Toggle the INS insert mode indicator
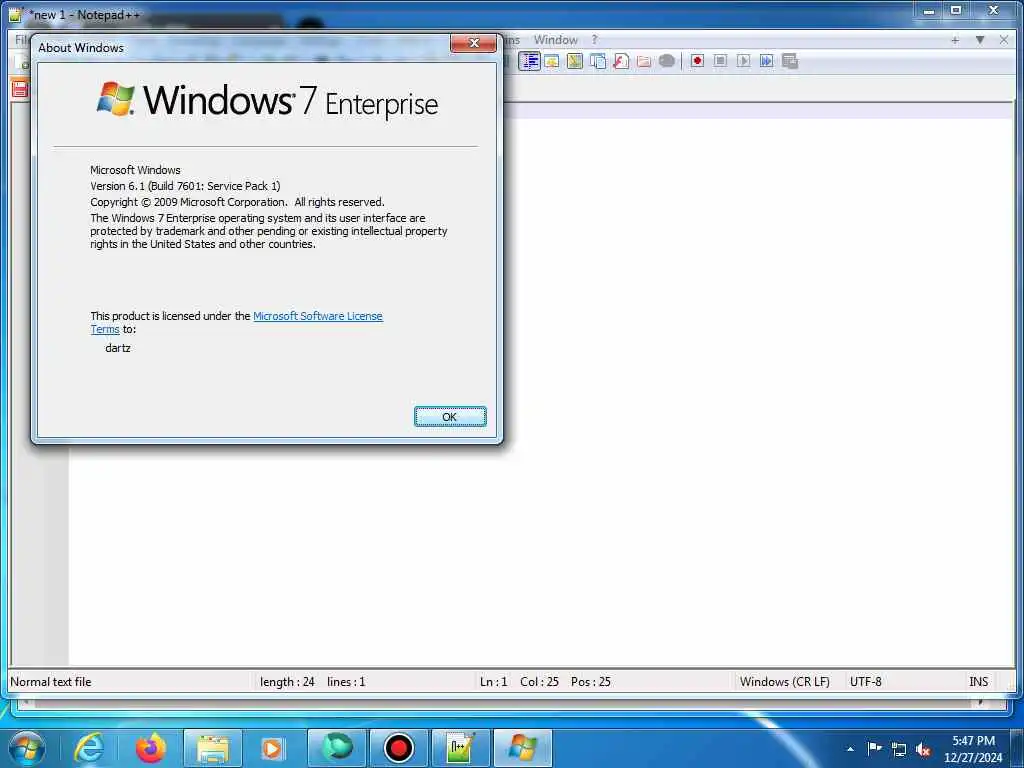The image size is (1024, 768). click(978, 682)
